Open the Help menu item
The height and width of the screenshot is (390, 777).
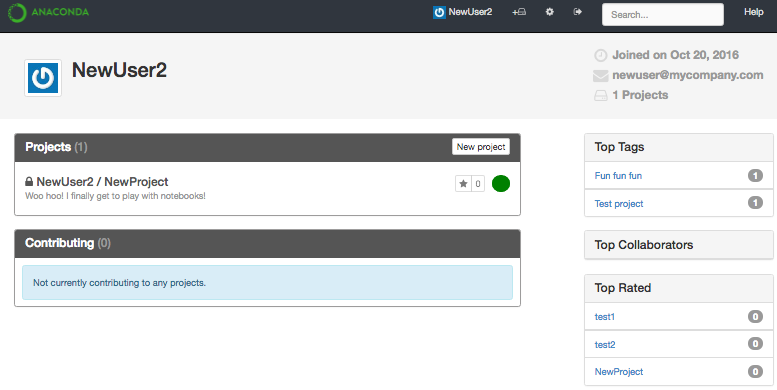click(x=753, y=12)
